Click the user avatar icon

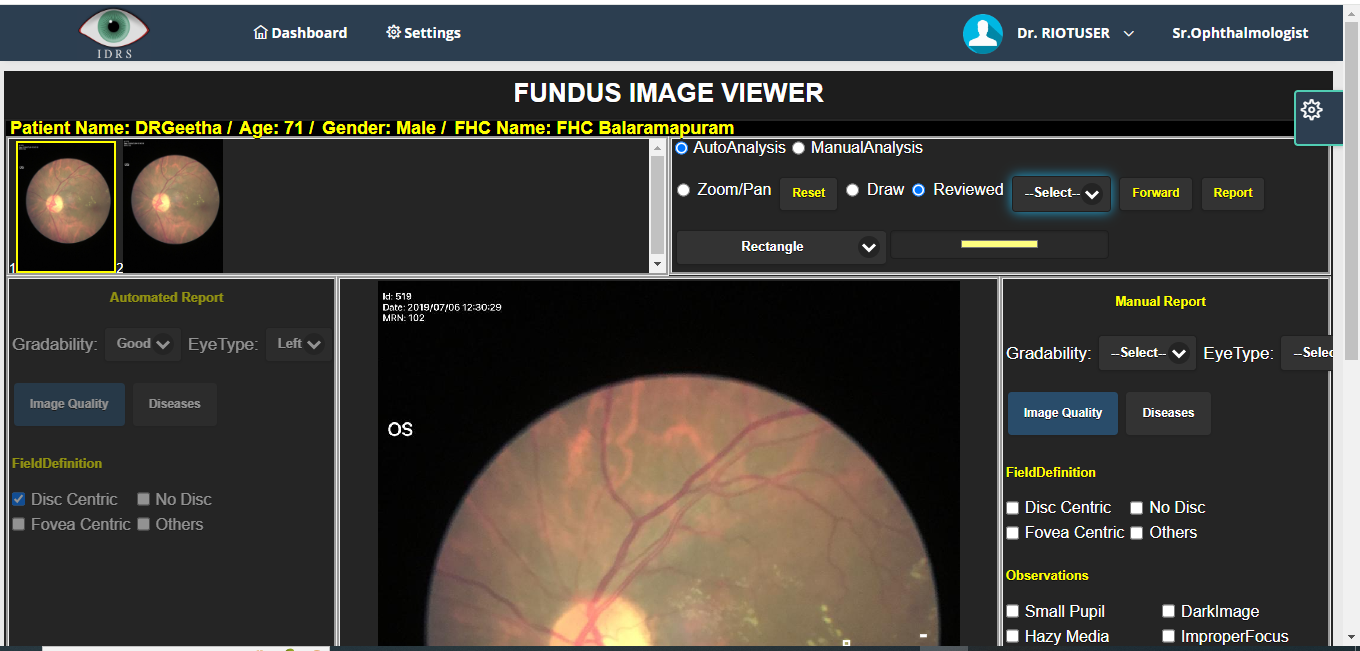pyautogui.click(x=983, y=33)
